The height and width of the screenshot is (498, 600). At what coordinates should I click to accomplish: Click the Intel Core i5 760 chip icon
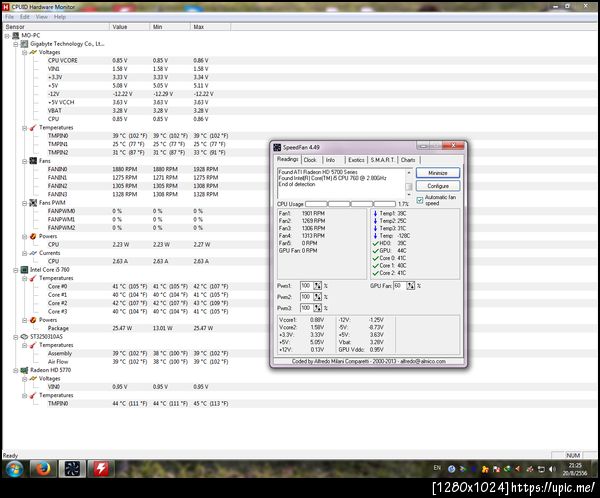24,270
